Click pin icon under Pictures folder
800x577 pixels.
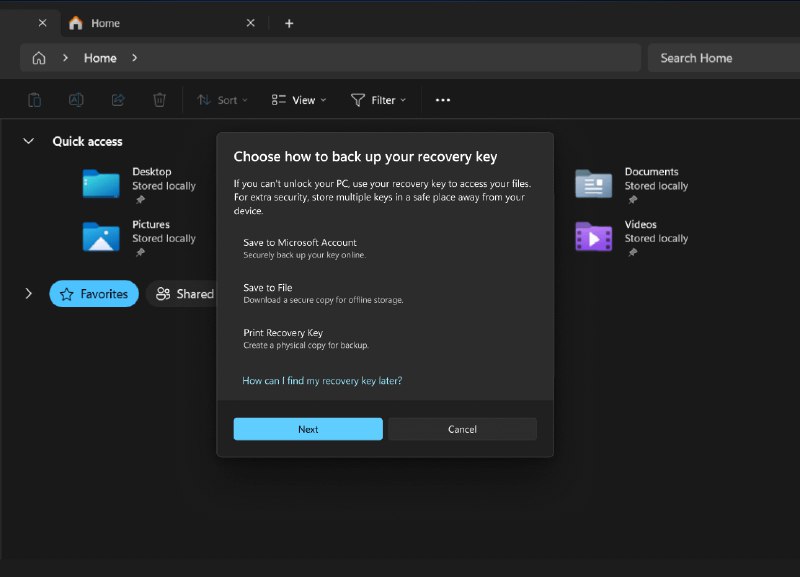point(140,253)
